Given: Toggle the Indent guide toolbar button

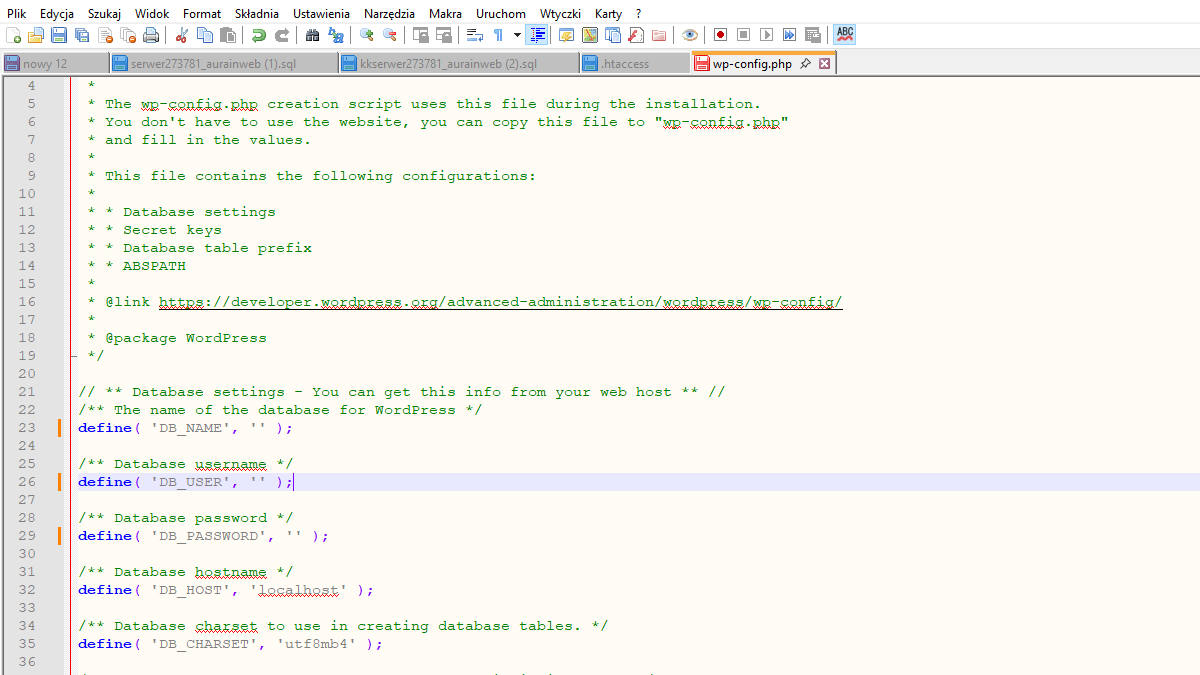Looking at the screenshot, I should tap(537, 35).
